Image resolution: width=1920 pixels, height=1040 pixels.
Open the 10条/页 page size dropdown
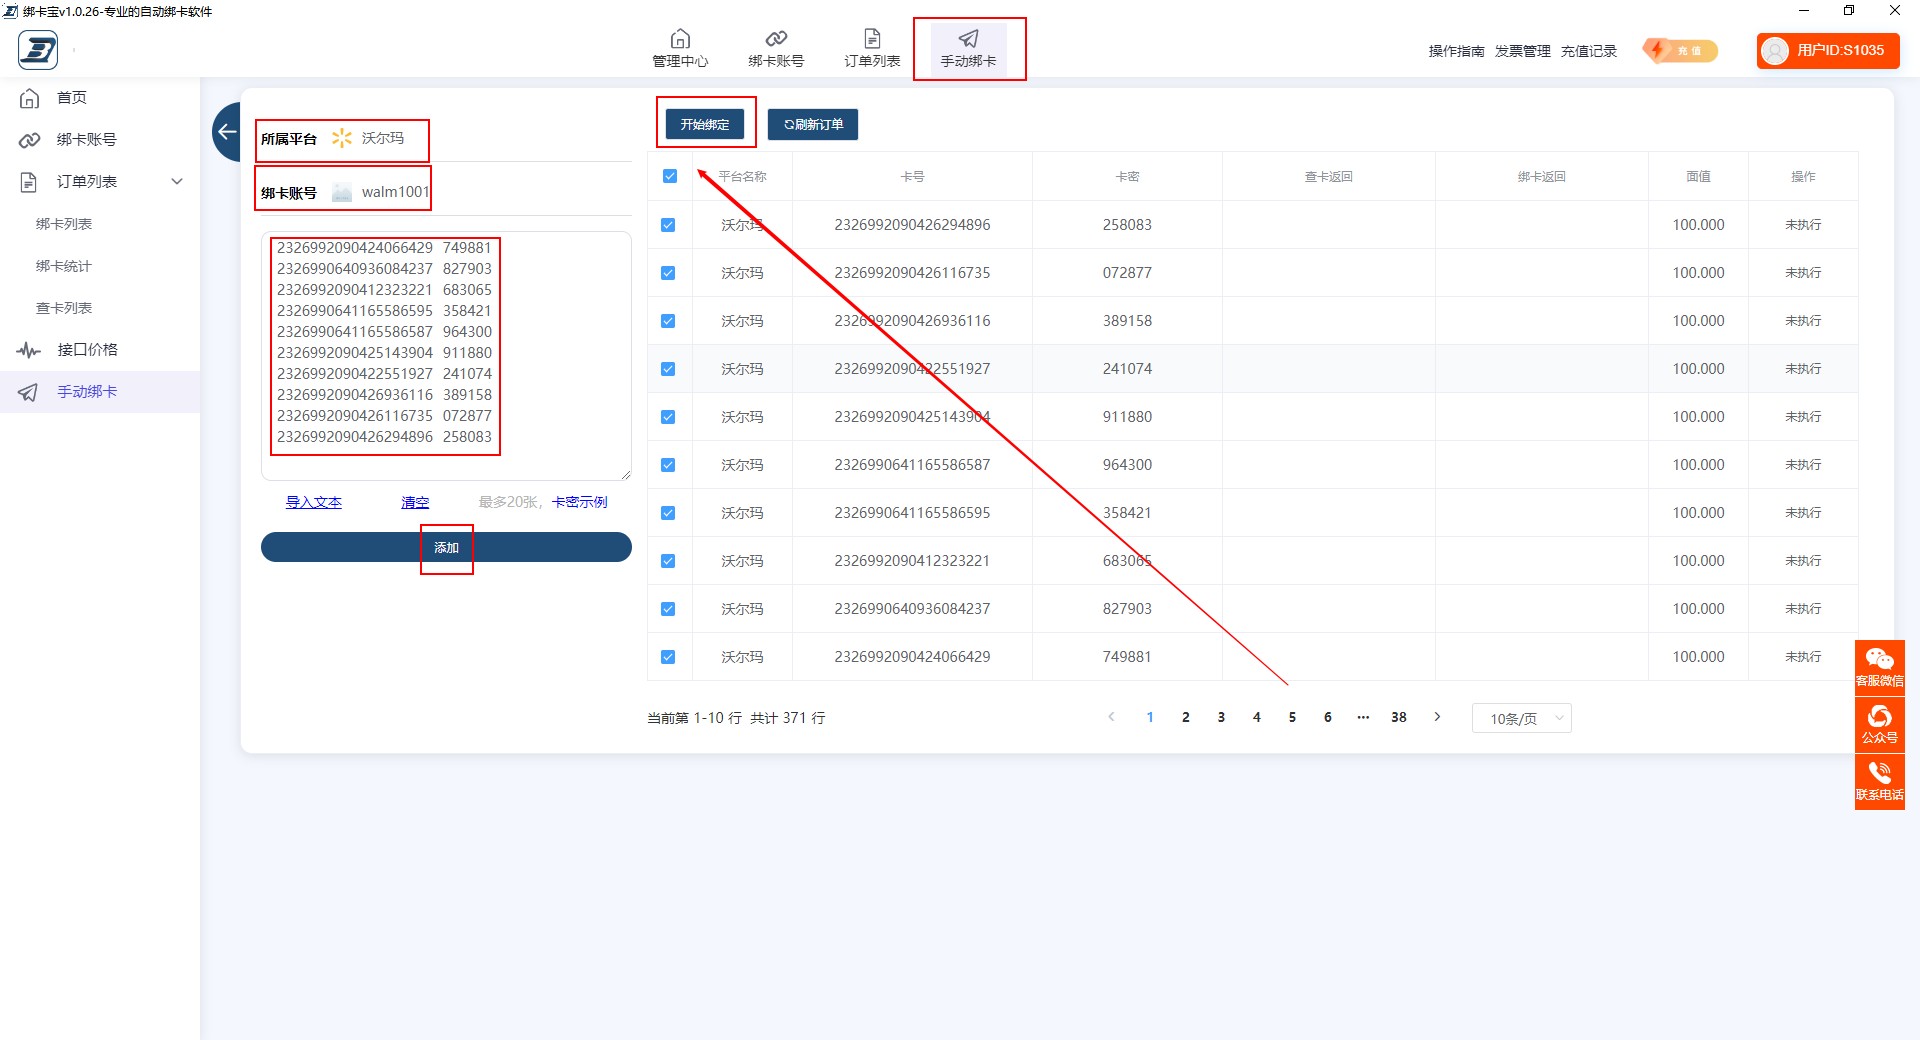click(x=1521, y=718)
